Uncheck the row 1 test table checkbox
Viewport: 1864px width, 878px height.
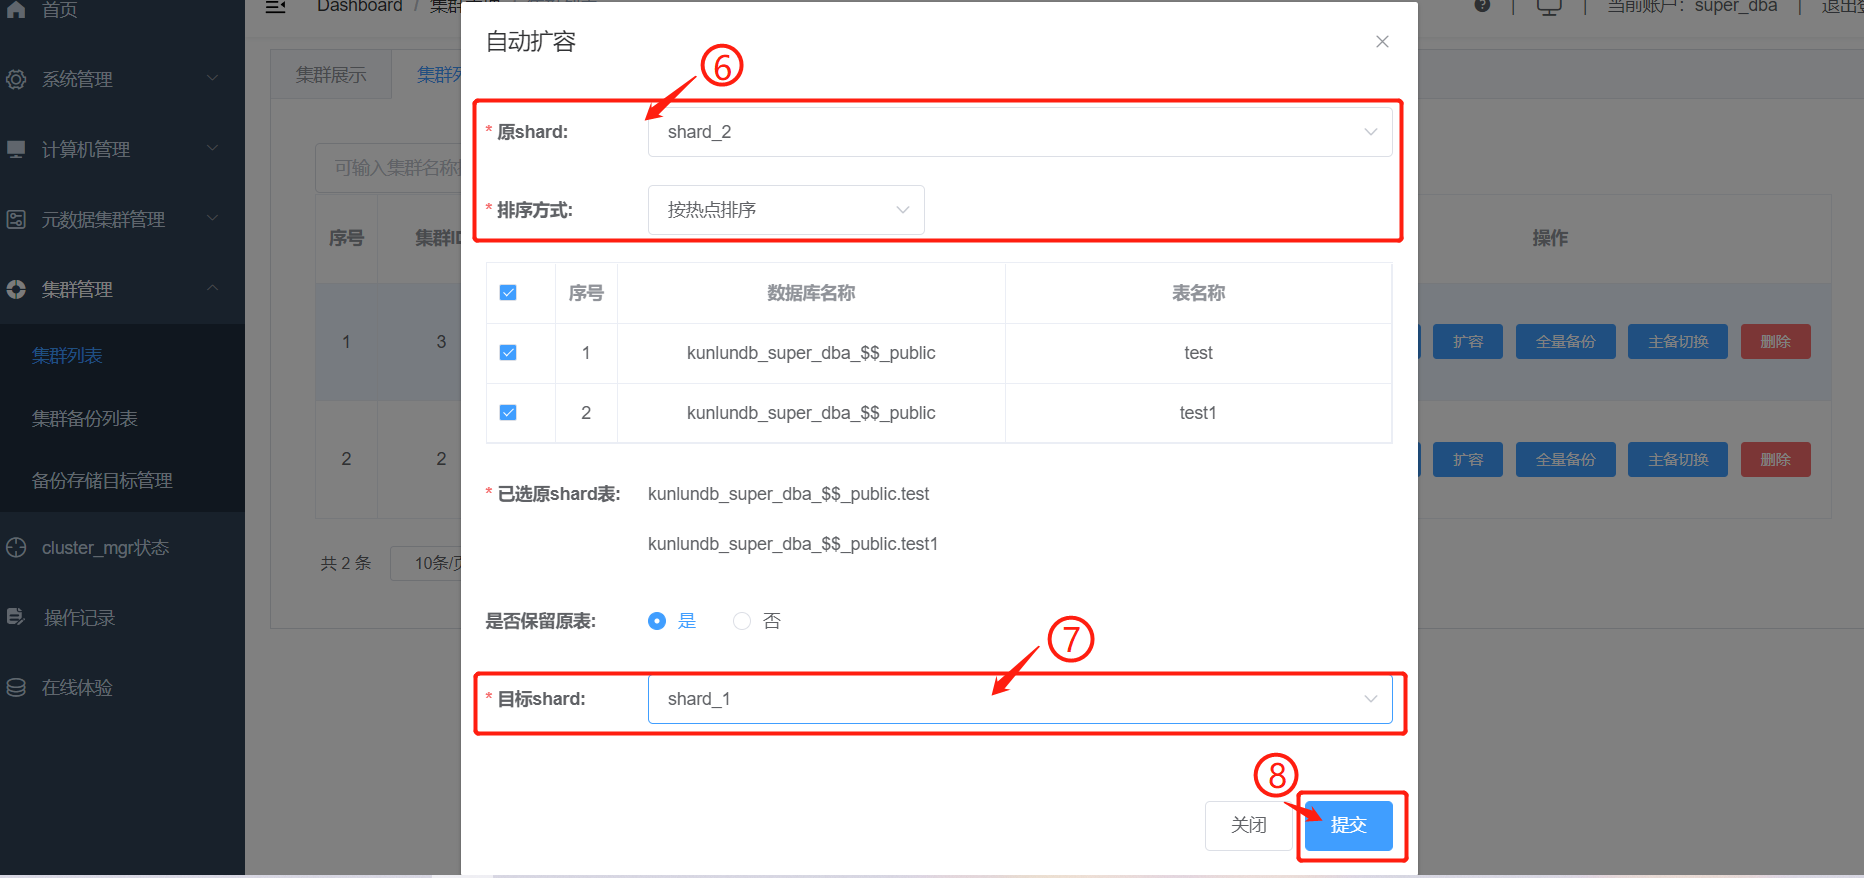pyautogui.click(x=508, y=353)
